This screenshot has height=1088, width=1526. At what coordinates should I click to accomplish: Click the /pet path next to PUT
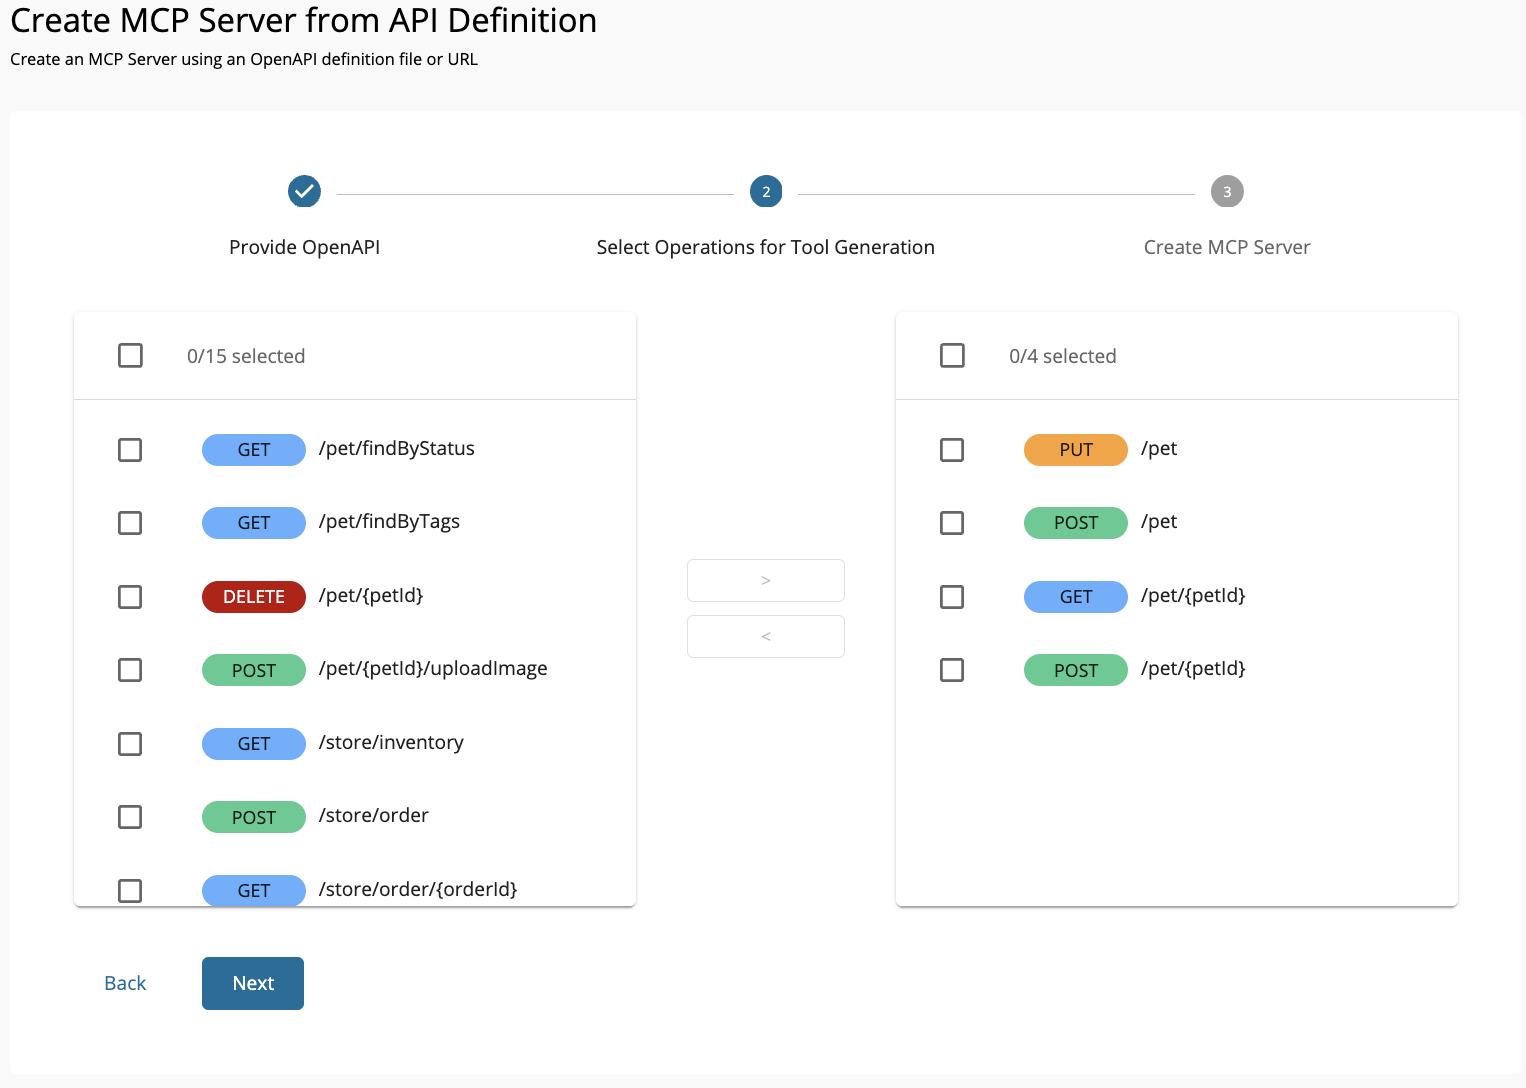pyautogui.click(x=1159, y=448)
